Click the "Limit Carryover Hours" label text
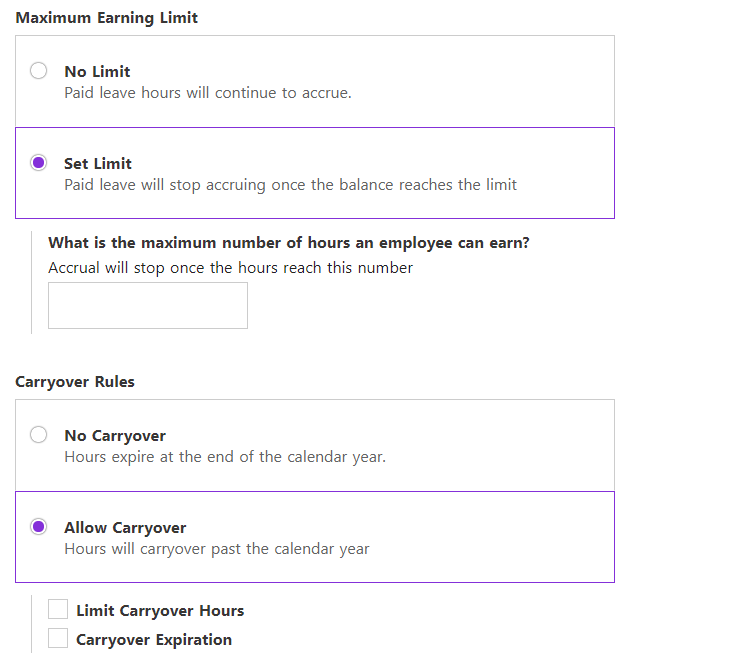Screen dimensions: 743x667 [160, 611]
